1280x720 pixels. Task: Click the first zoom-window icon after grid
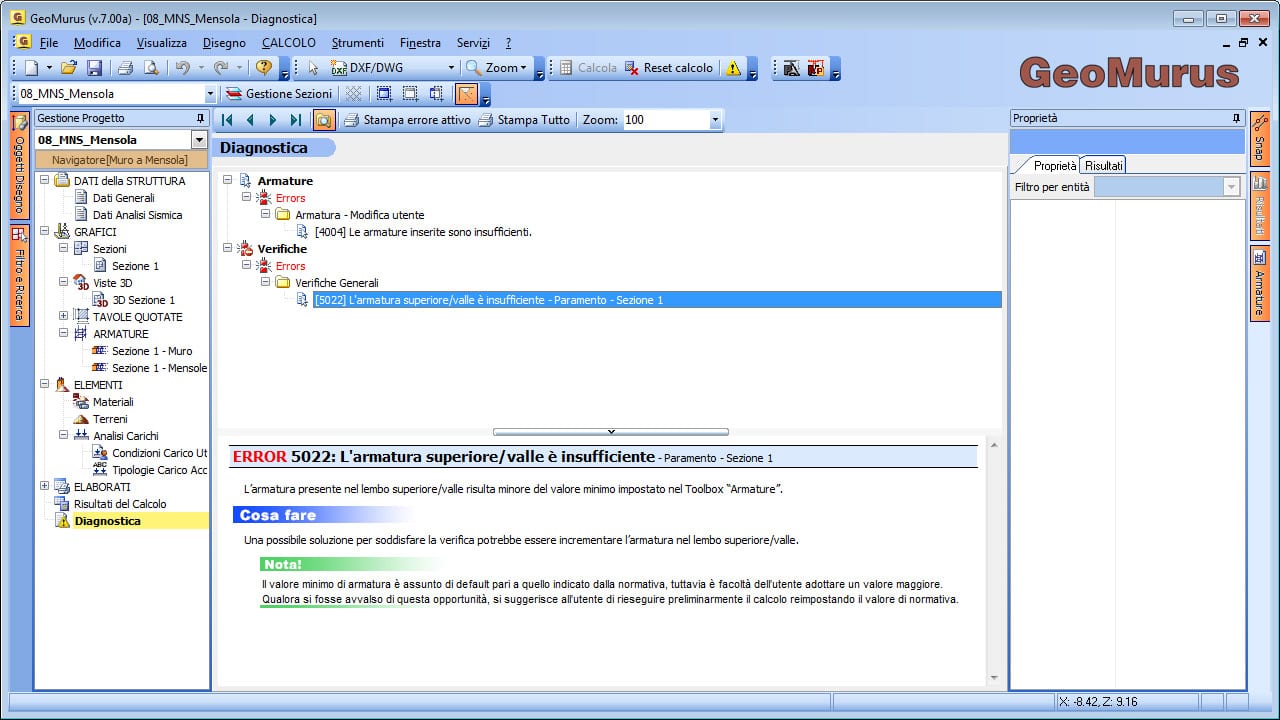point(384,94)
